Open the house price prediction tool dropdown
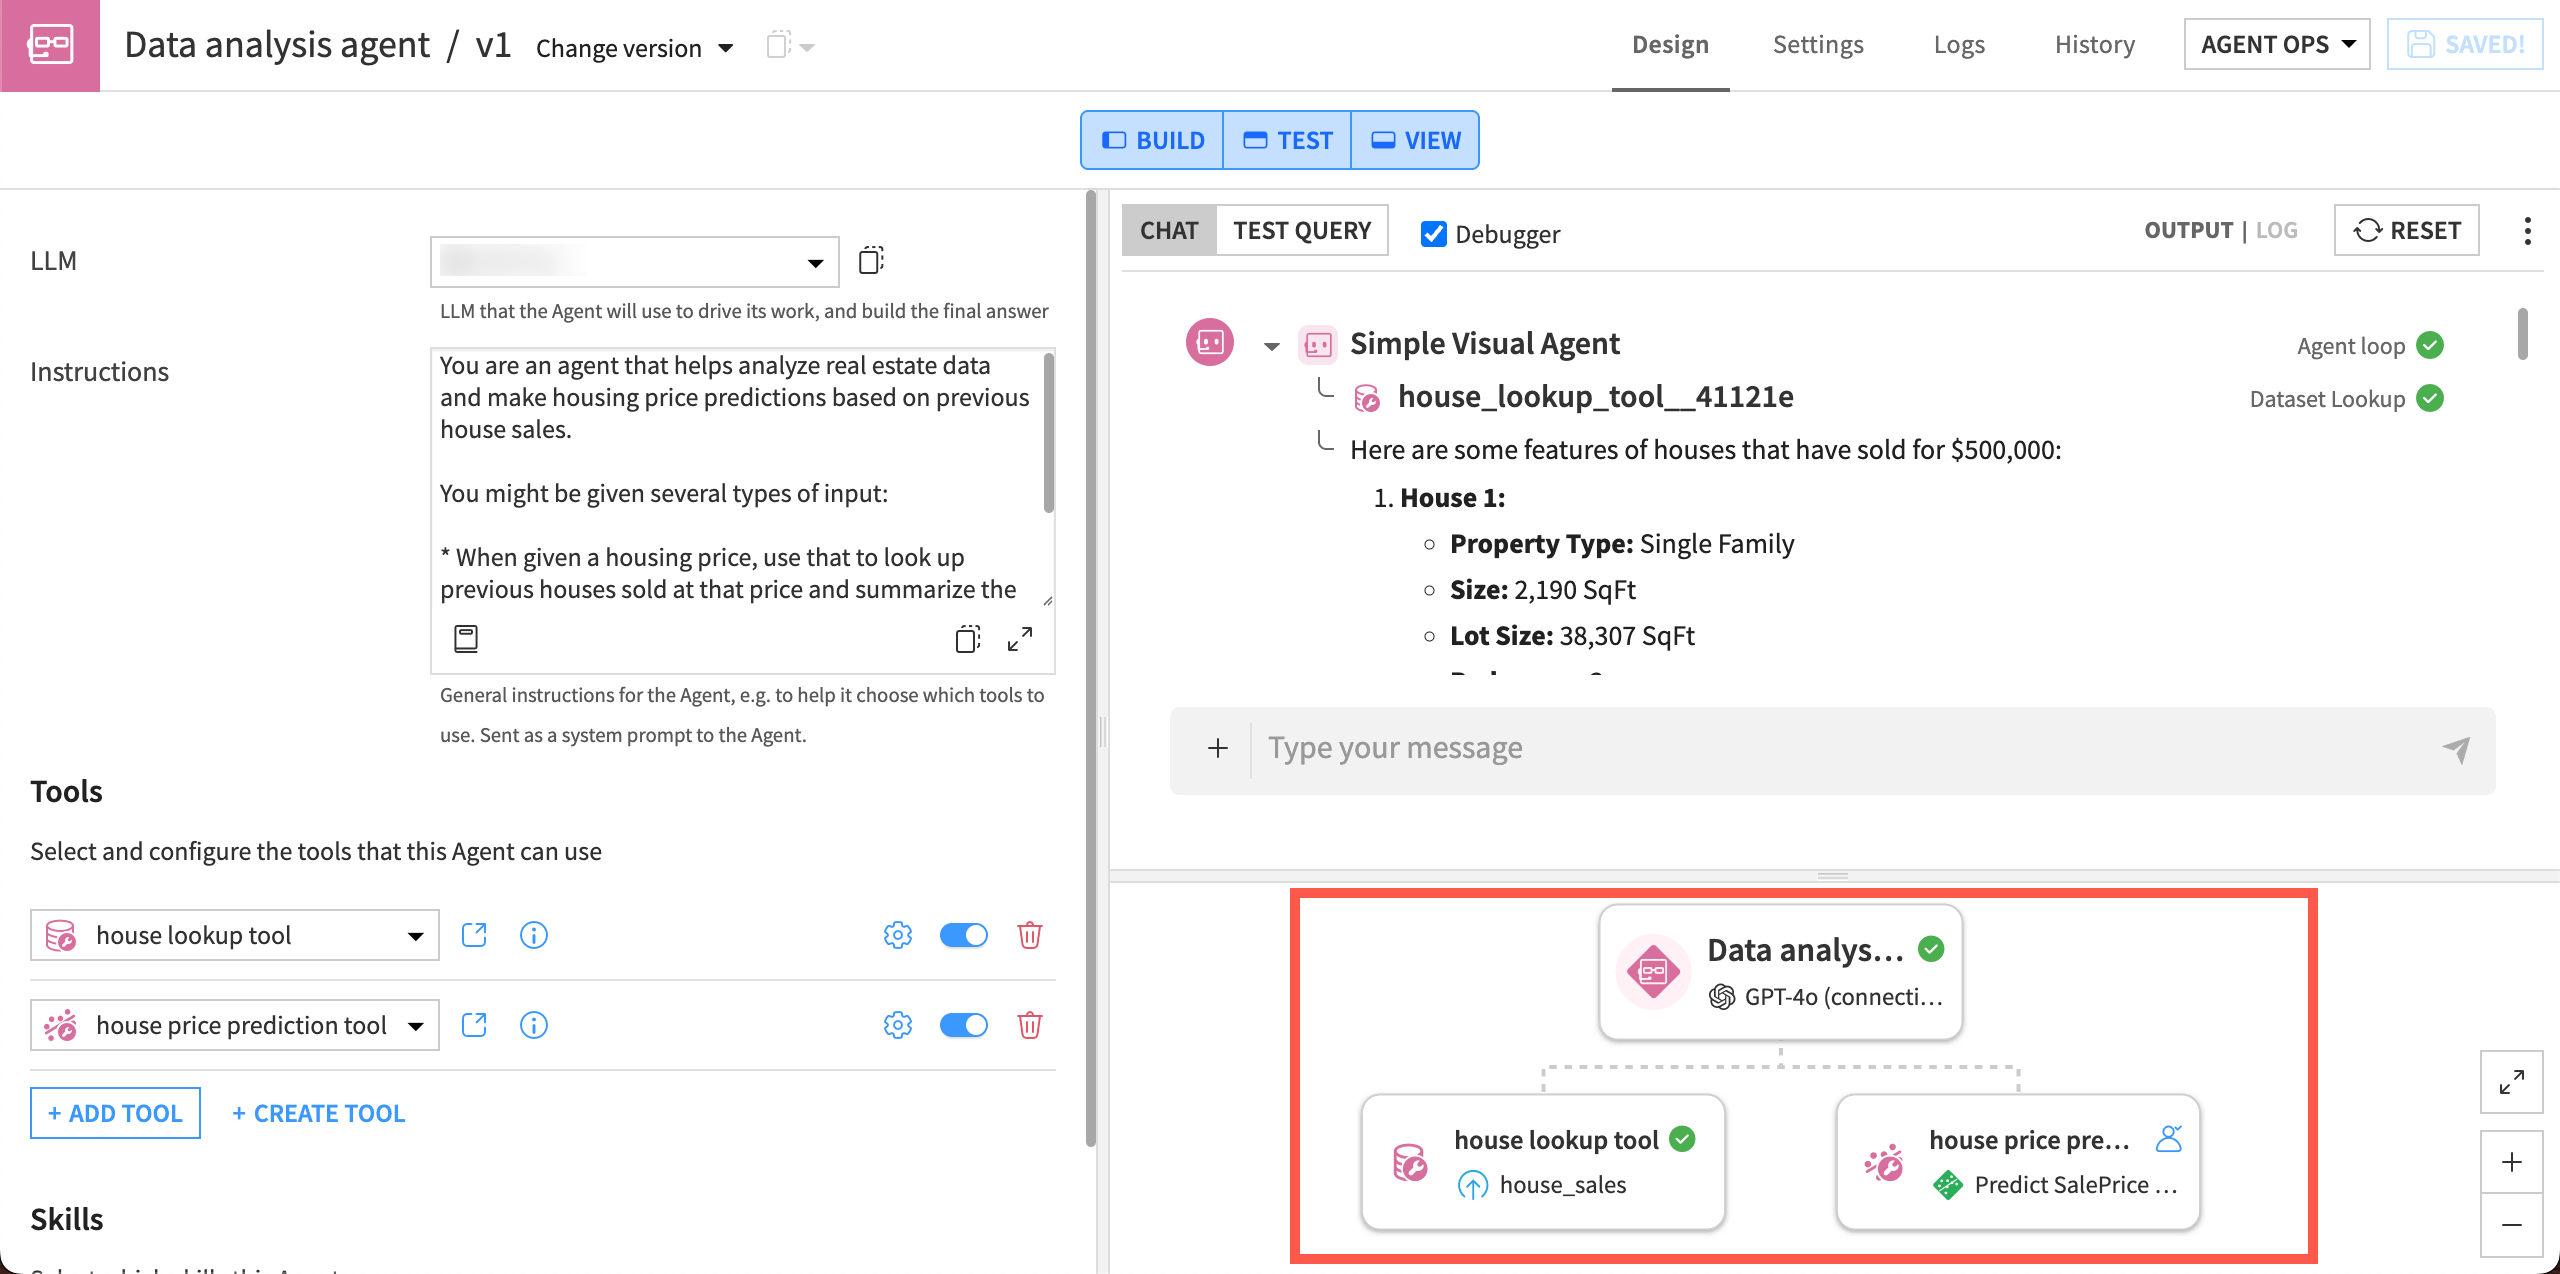This screenshot has height=1274, width=2560. [x=235, y=1025]
